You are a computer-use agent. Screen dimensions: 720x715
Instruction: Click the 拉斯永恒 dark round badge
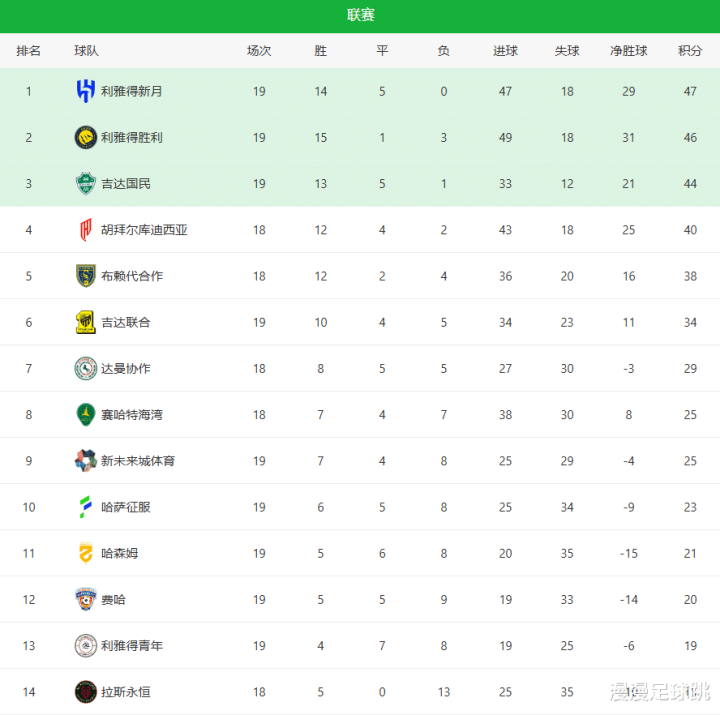pyautogui.click(x=85, y=691)
